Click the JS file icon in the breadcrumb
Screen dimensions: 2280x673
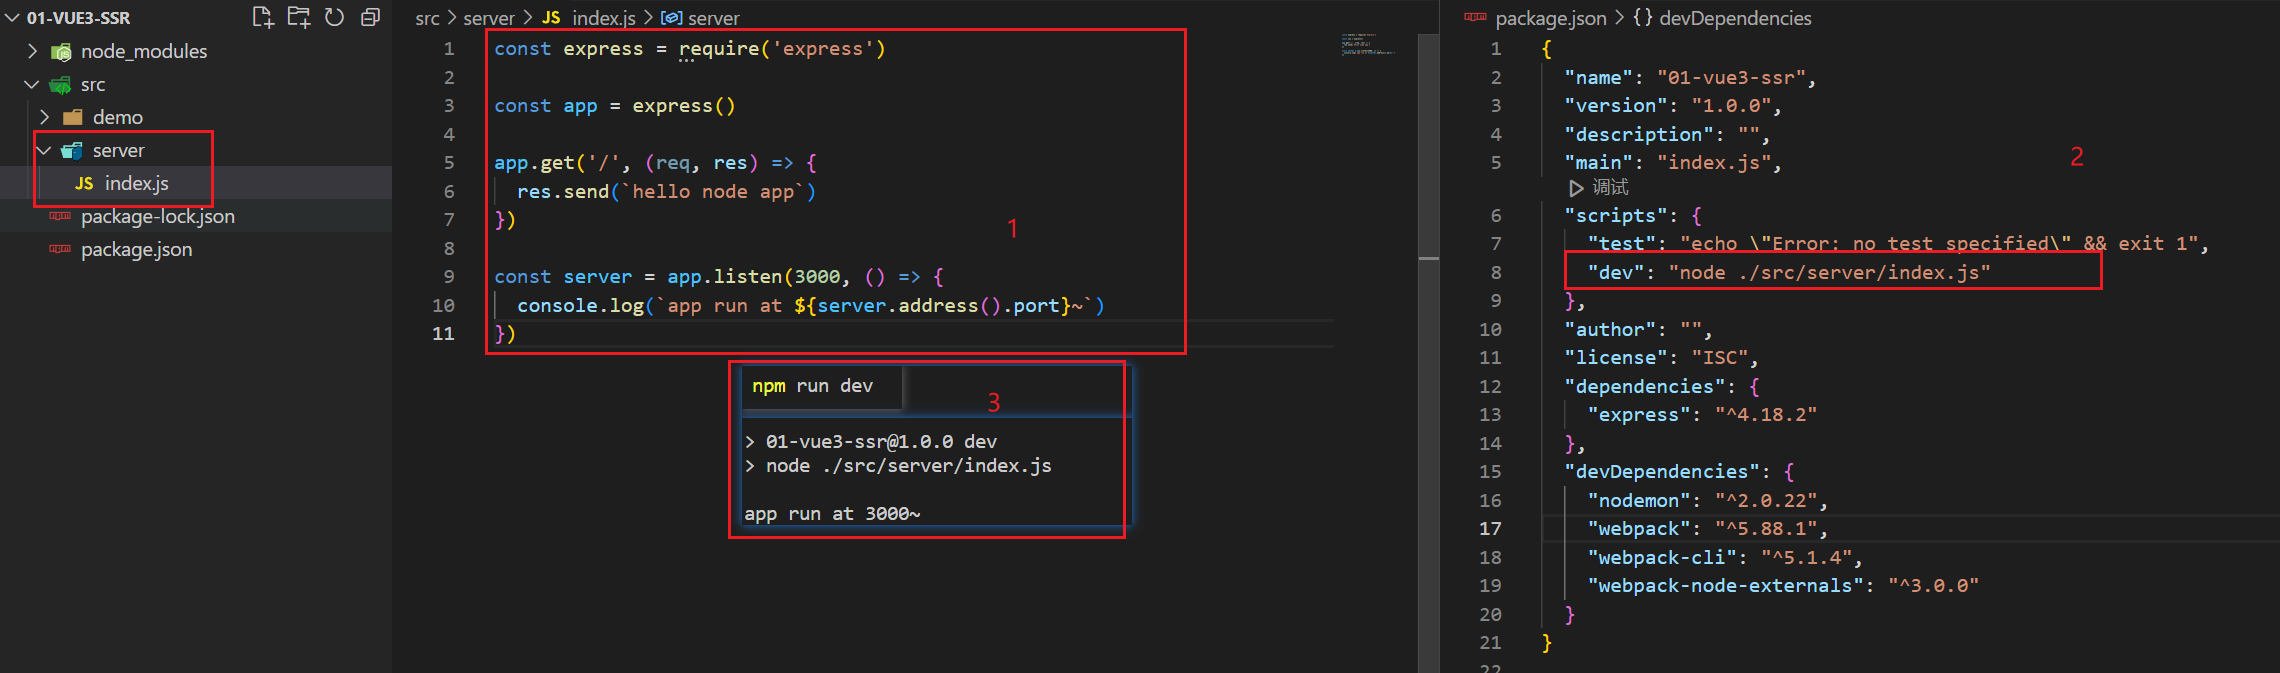click(x=551, y=18)
